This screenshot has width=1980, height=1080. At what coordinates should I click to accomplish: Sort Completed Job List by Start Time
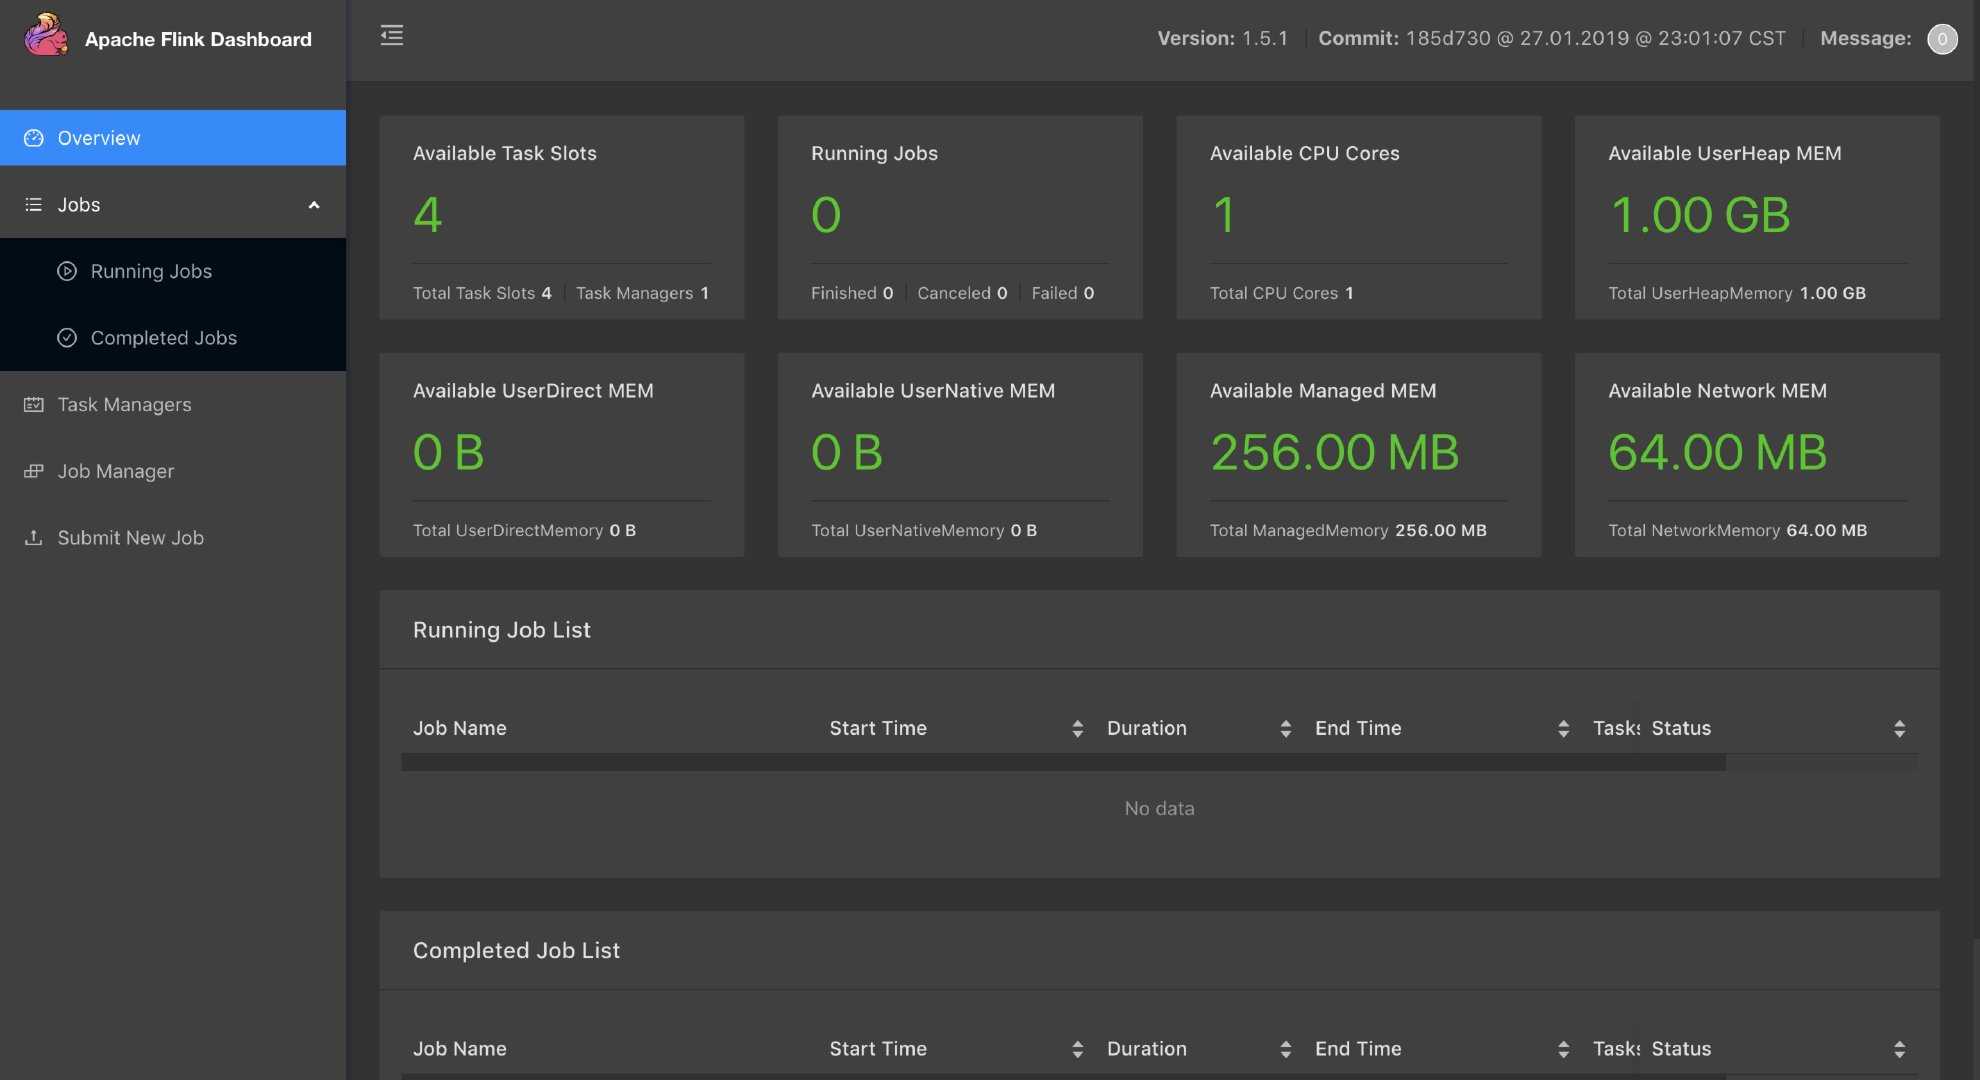1077,1049
